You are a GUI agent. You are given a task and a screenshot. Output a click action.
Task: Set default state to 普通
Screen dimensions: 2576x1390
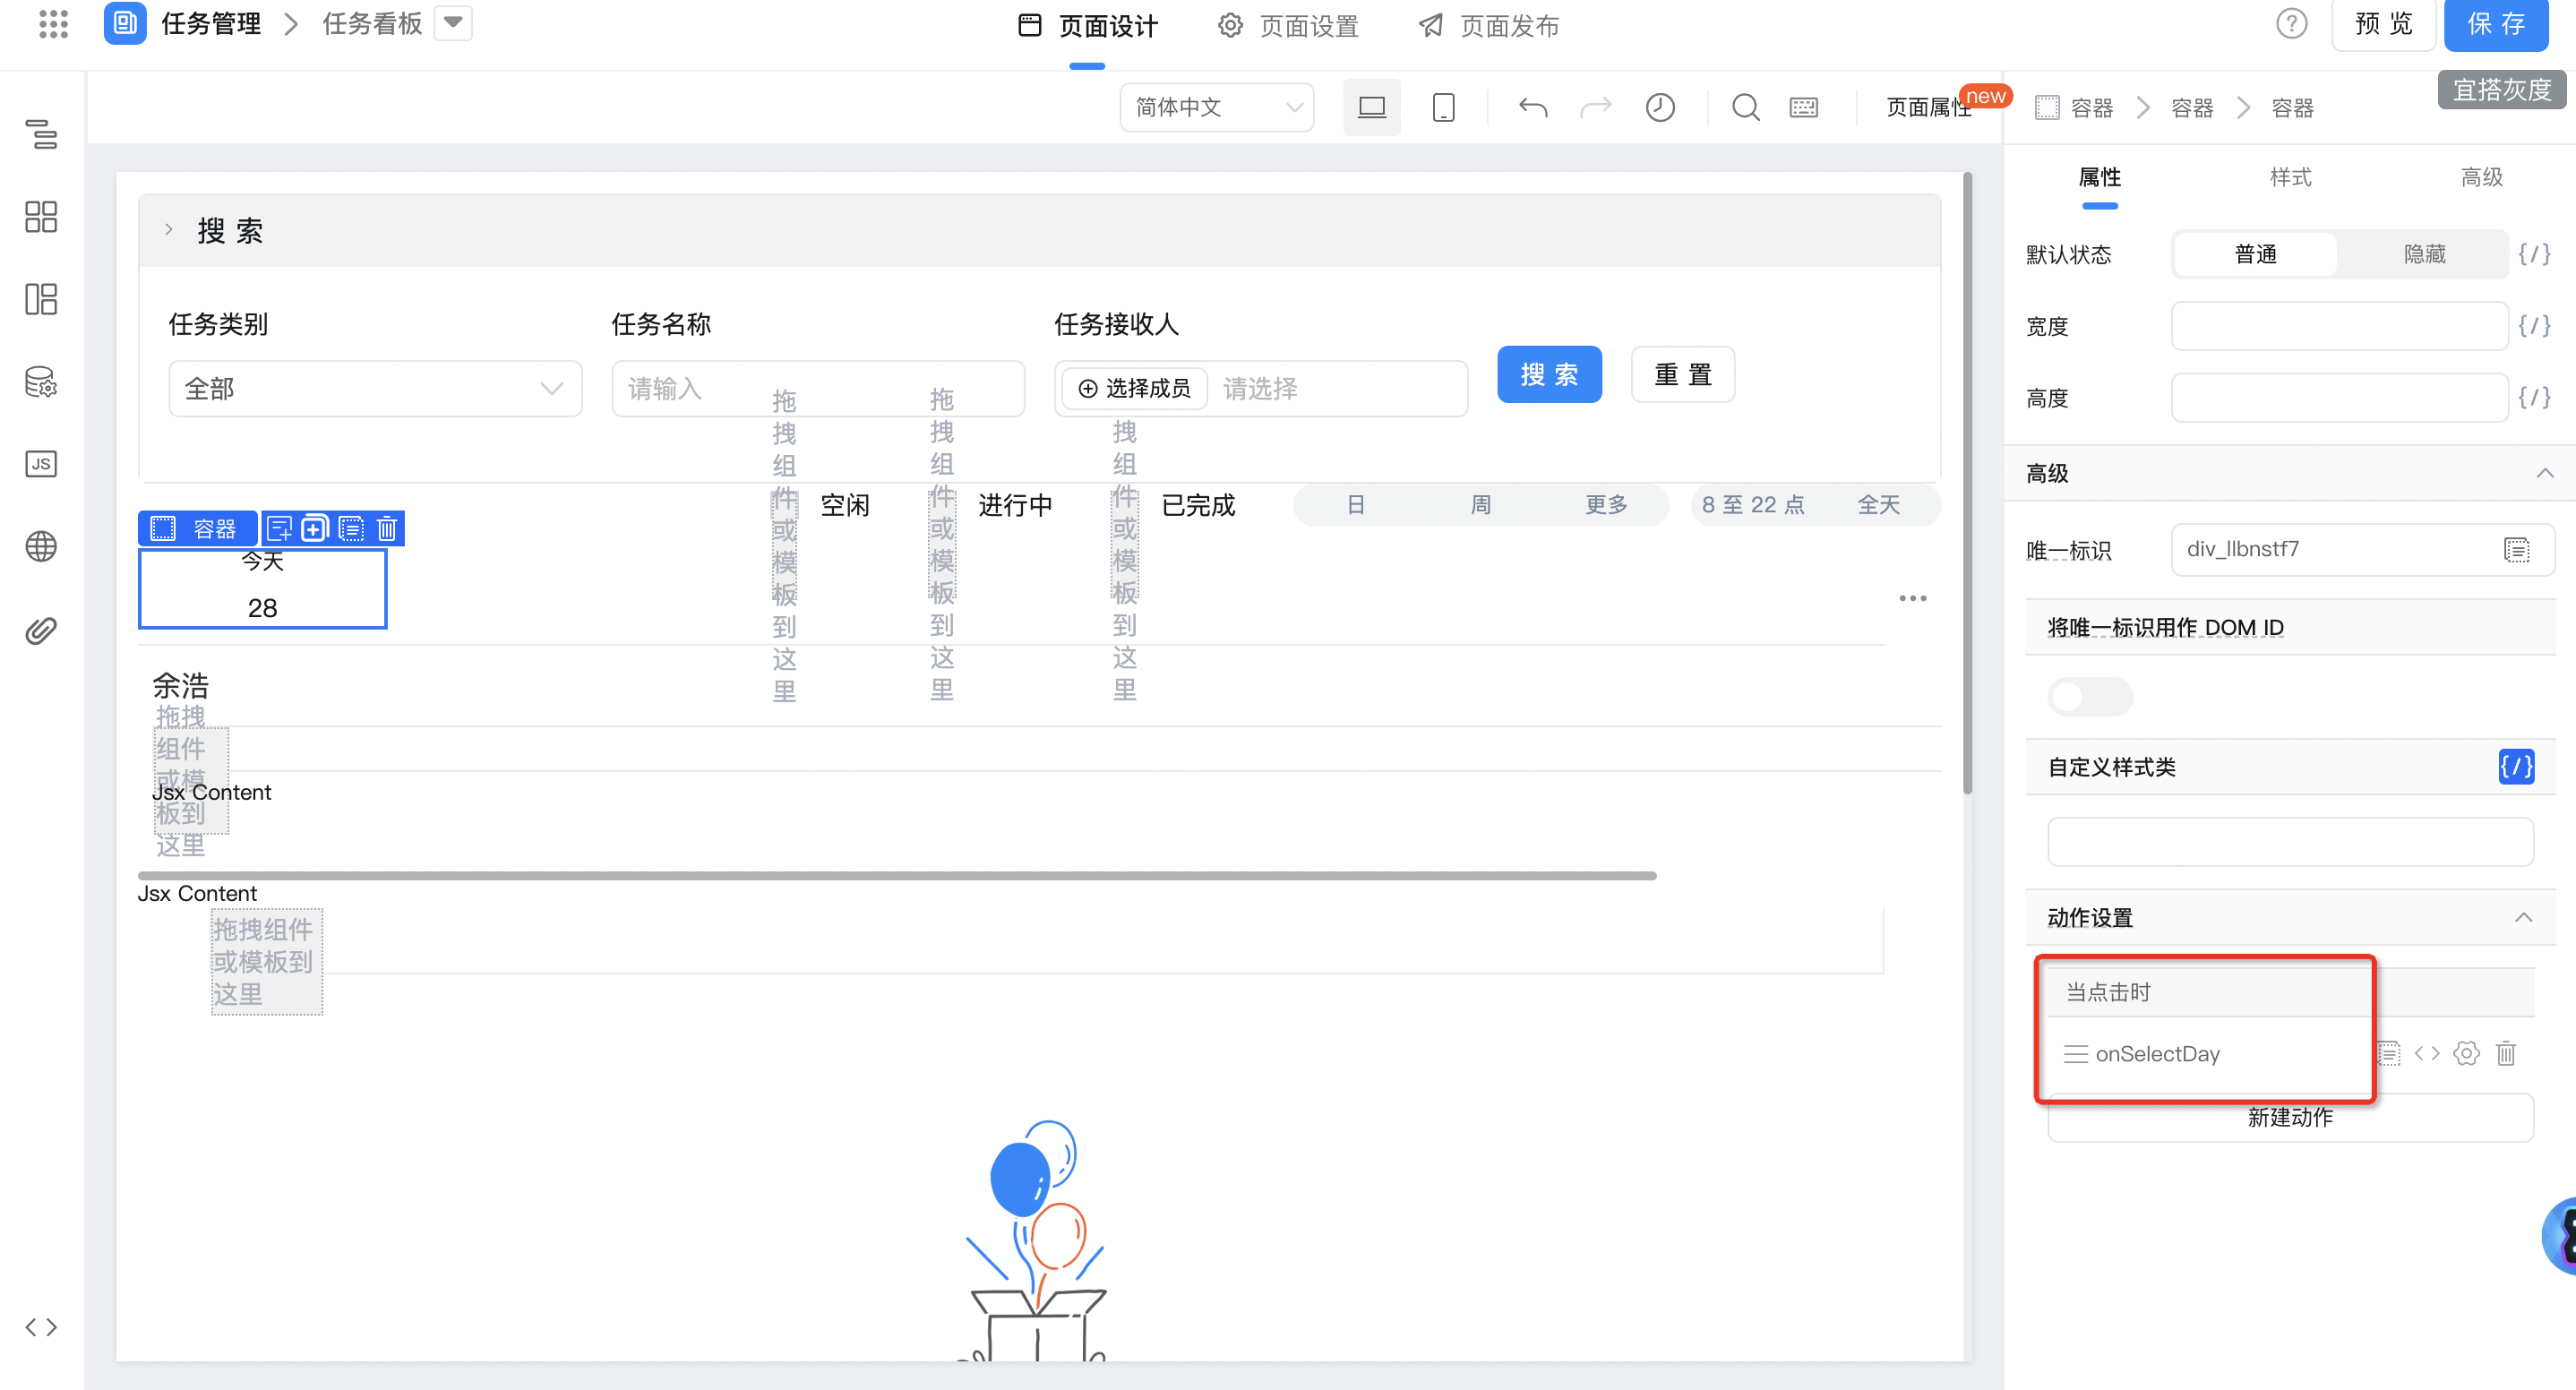[2256, 254]
